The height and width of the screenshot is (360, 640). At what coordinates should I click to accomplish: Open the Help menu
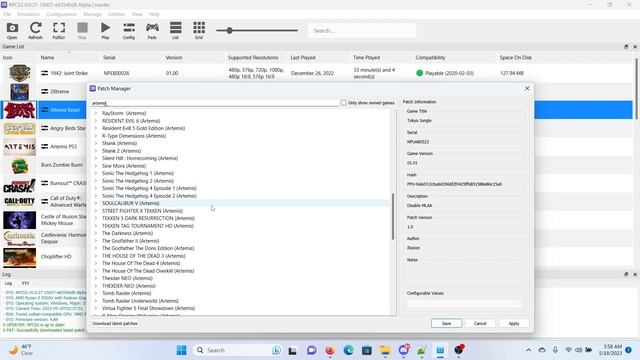154,14
